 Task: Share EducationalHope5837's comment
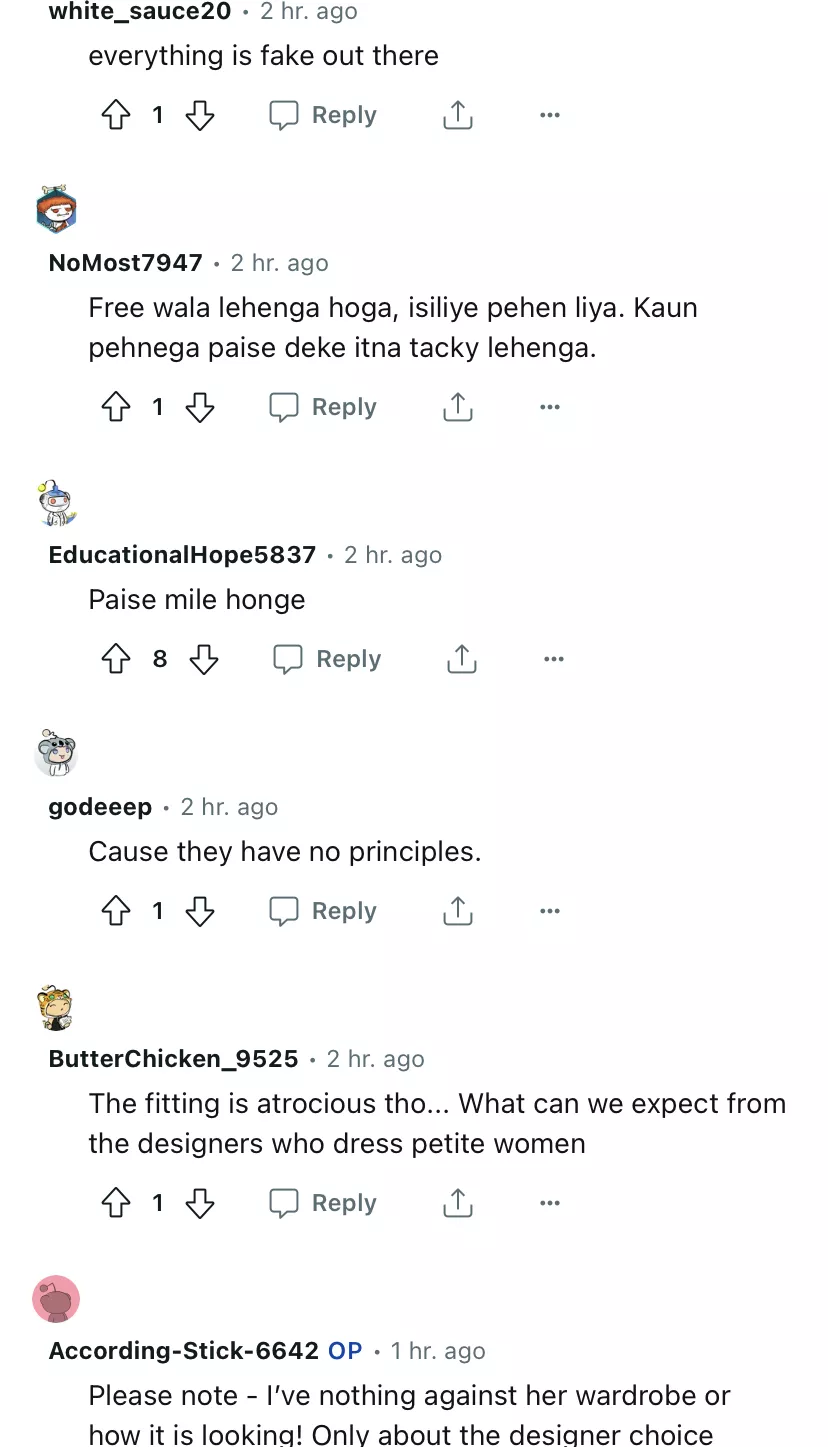[461, 660]
